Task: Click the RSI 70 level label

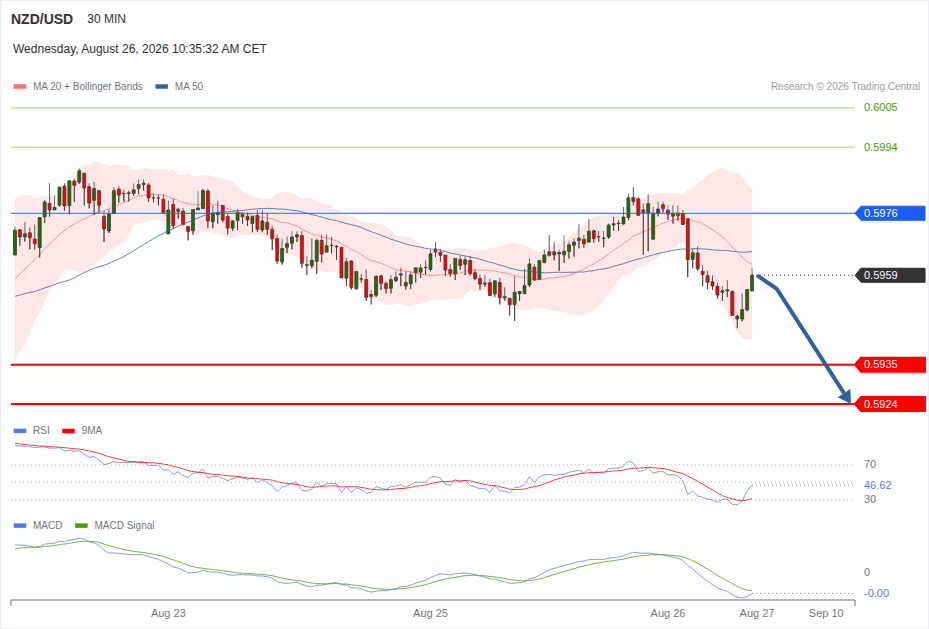Action: [x=870, y=464]
